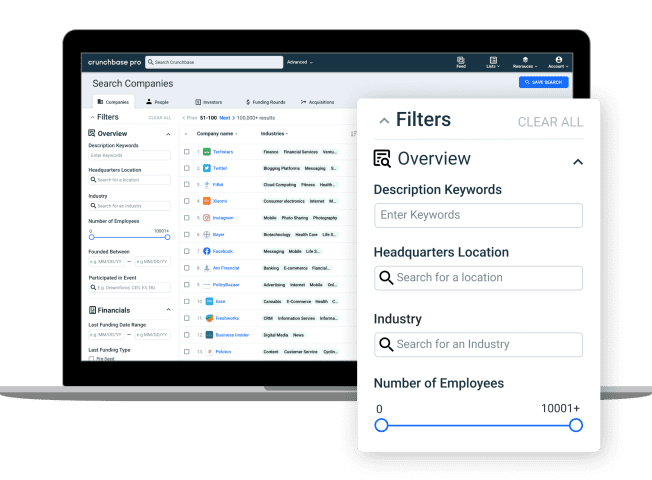
Task: Open the select-all dropdown arrow in table header
Action: 186,134
